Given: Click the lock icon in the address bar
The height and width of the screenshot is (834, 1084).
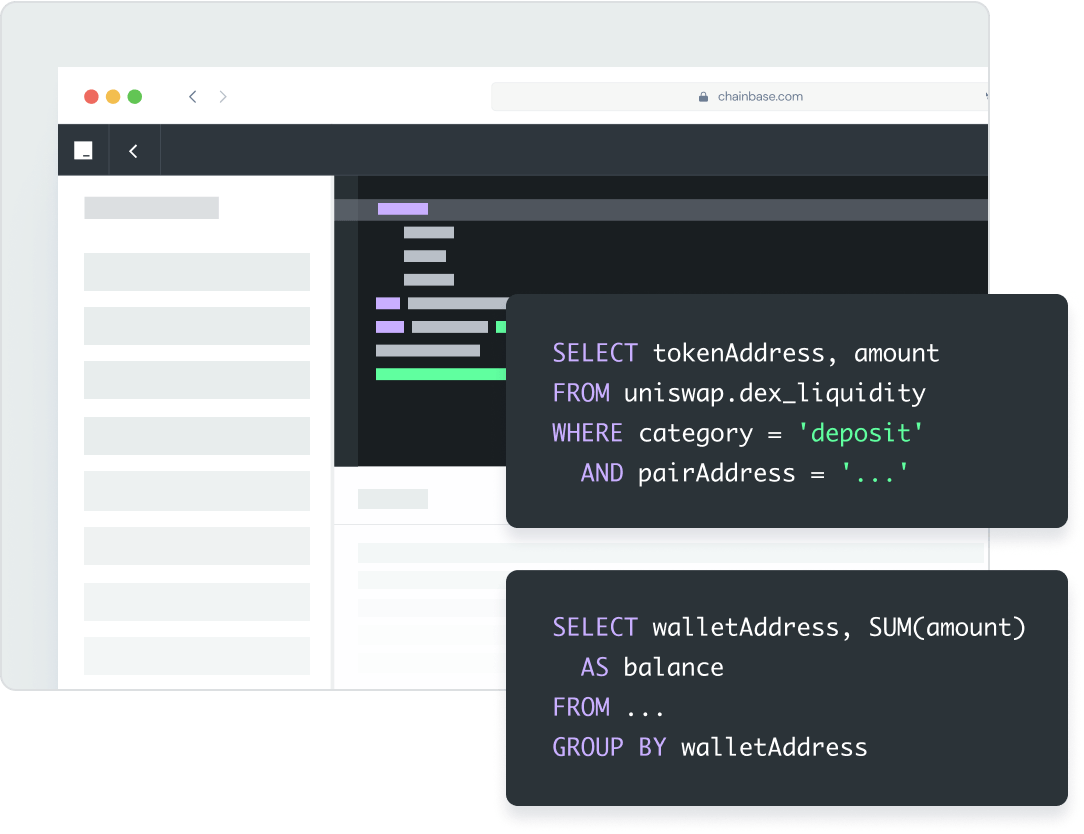Looking at the screenshot, I should coord(705,96).
